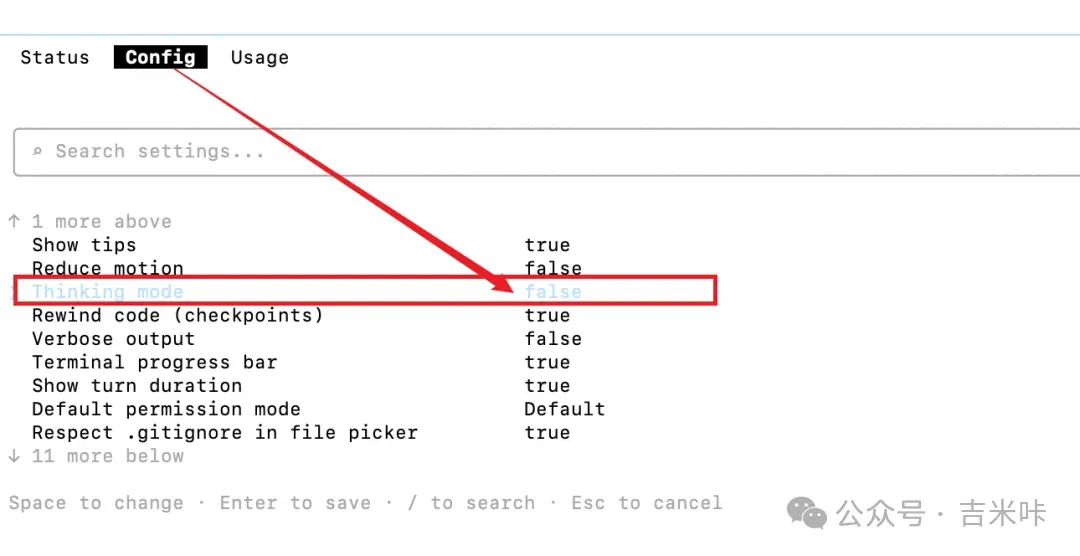This screenshot has height=556, width=1080.
Task: Click the magnifier icon in the search box
Action: click(x=38, y=152)
